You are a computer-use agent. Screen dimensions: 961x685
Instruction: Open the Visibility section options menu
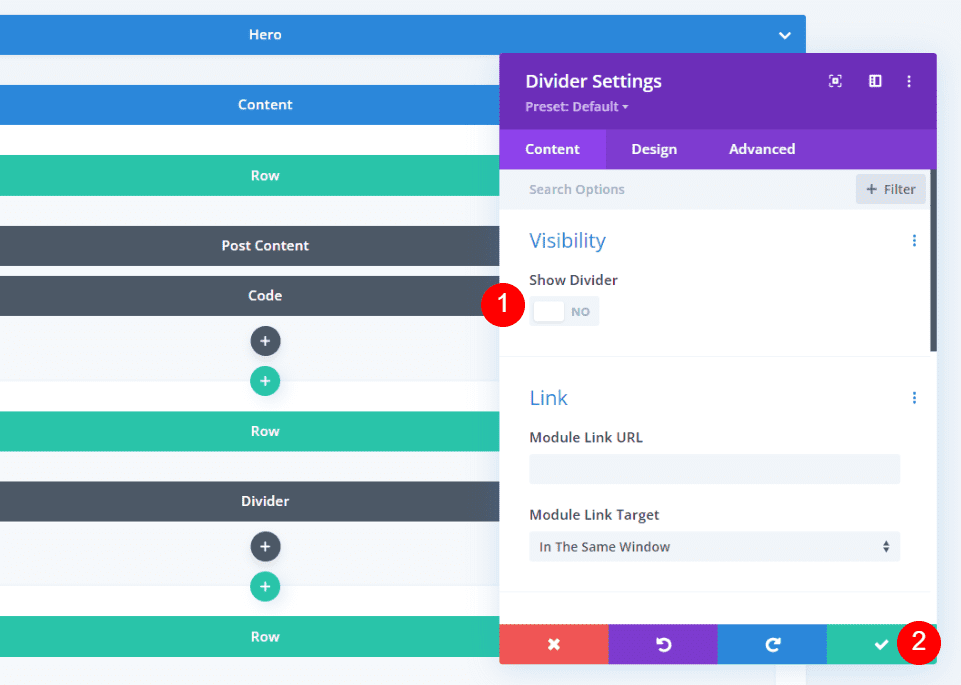913,240
